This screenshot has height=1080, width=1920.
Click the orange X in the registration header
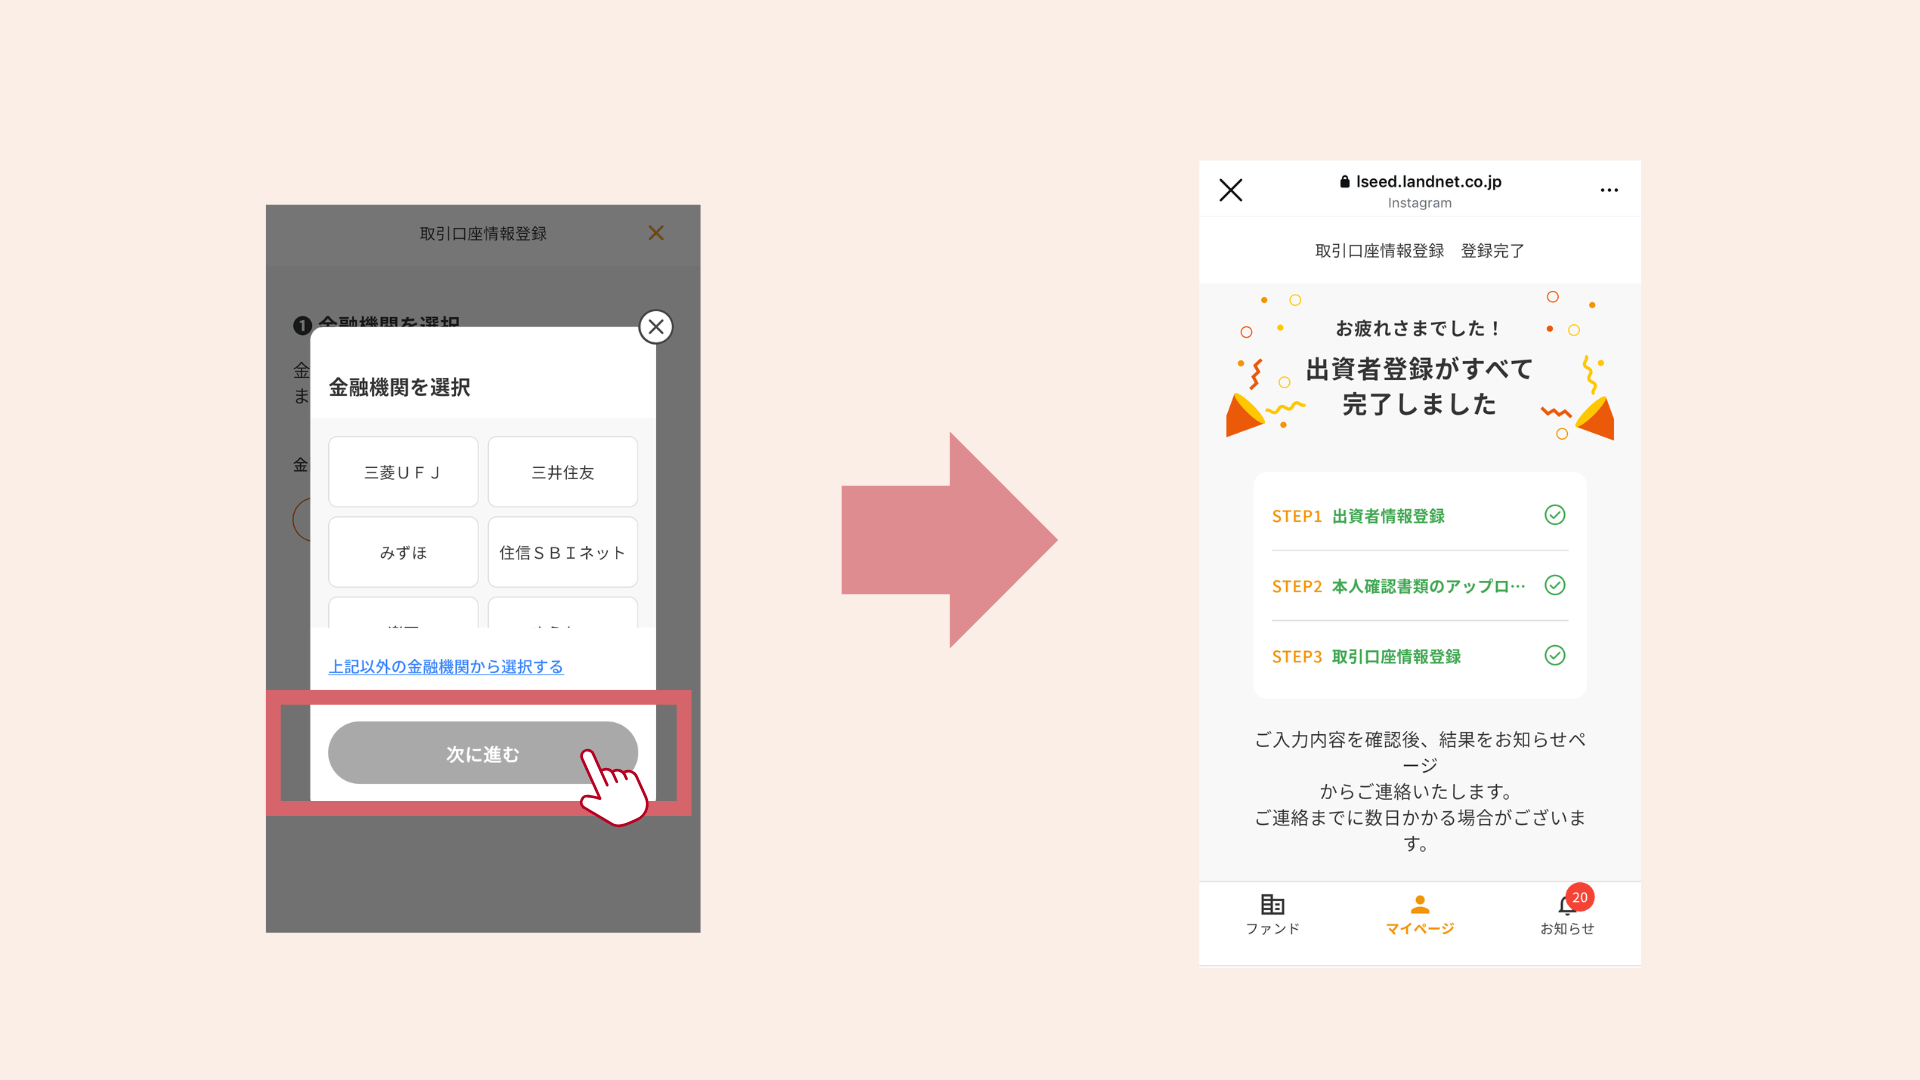tap(656, 233)
